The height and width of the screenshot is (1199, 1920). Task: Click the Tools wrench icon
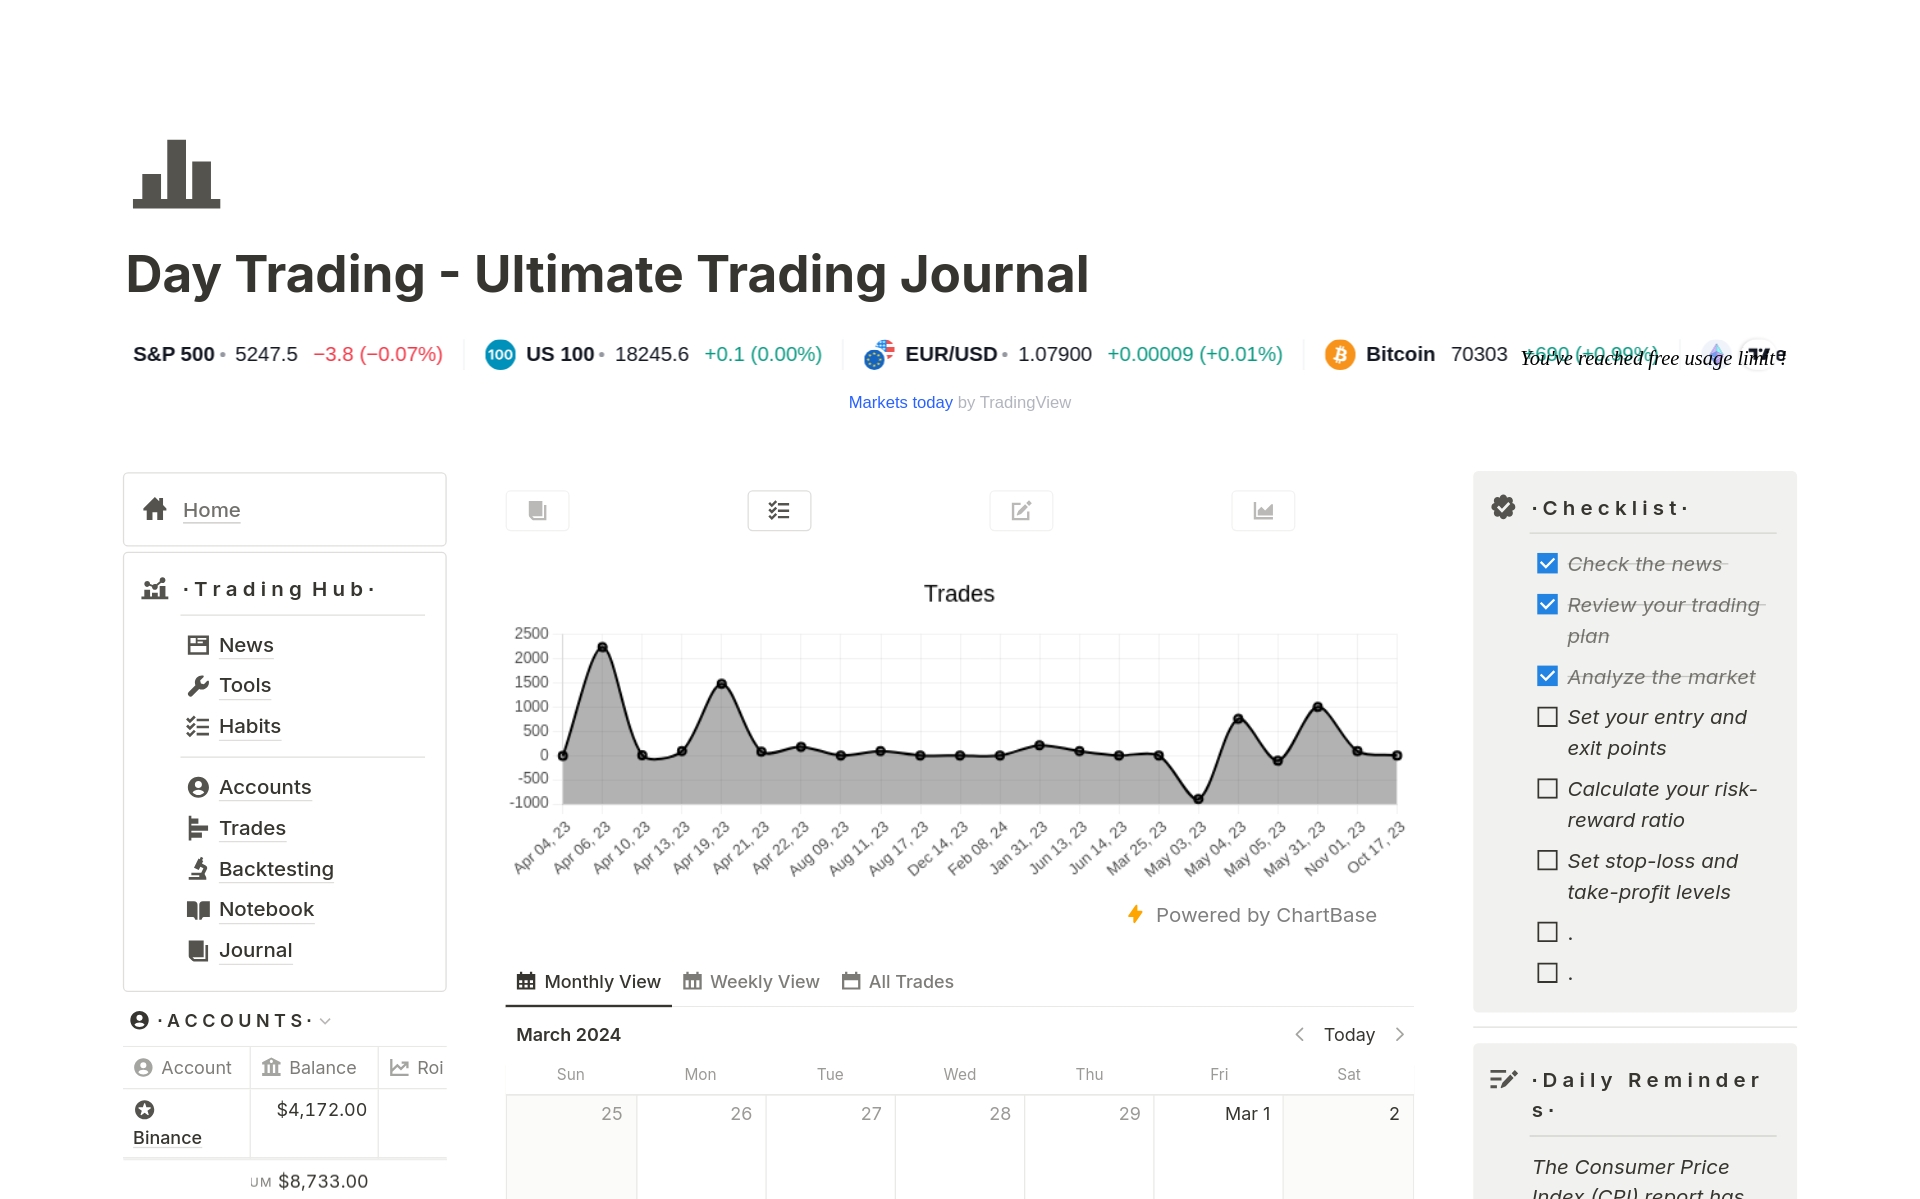198,686
